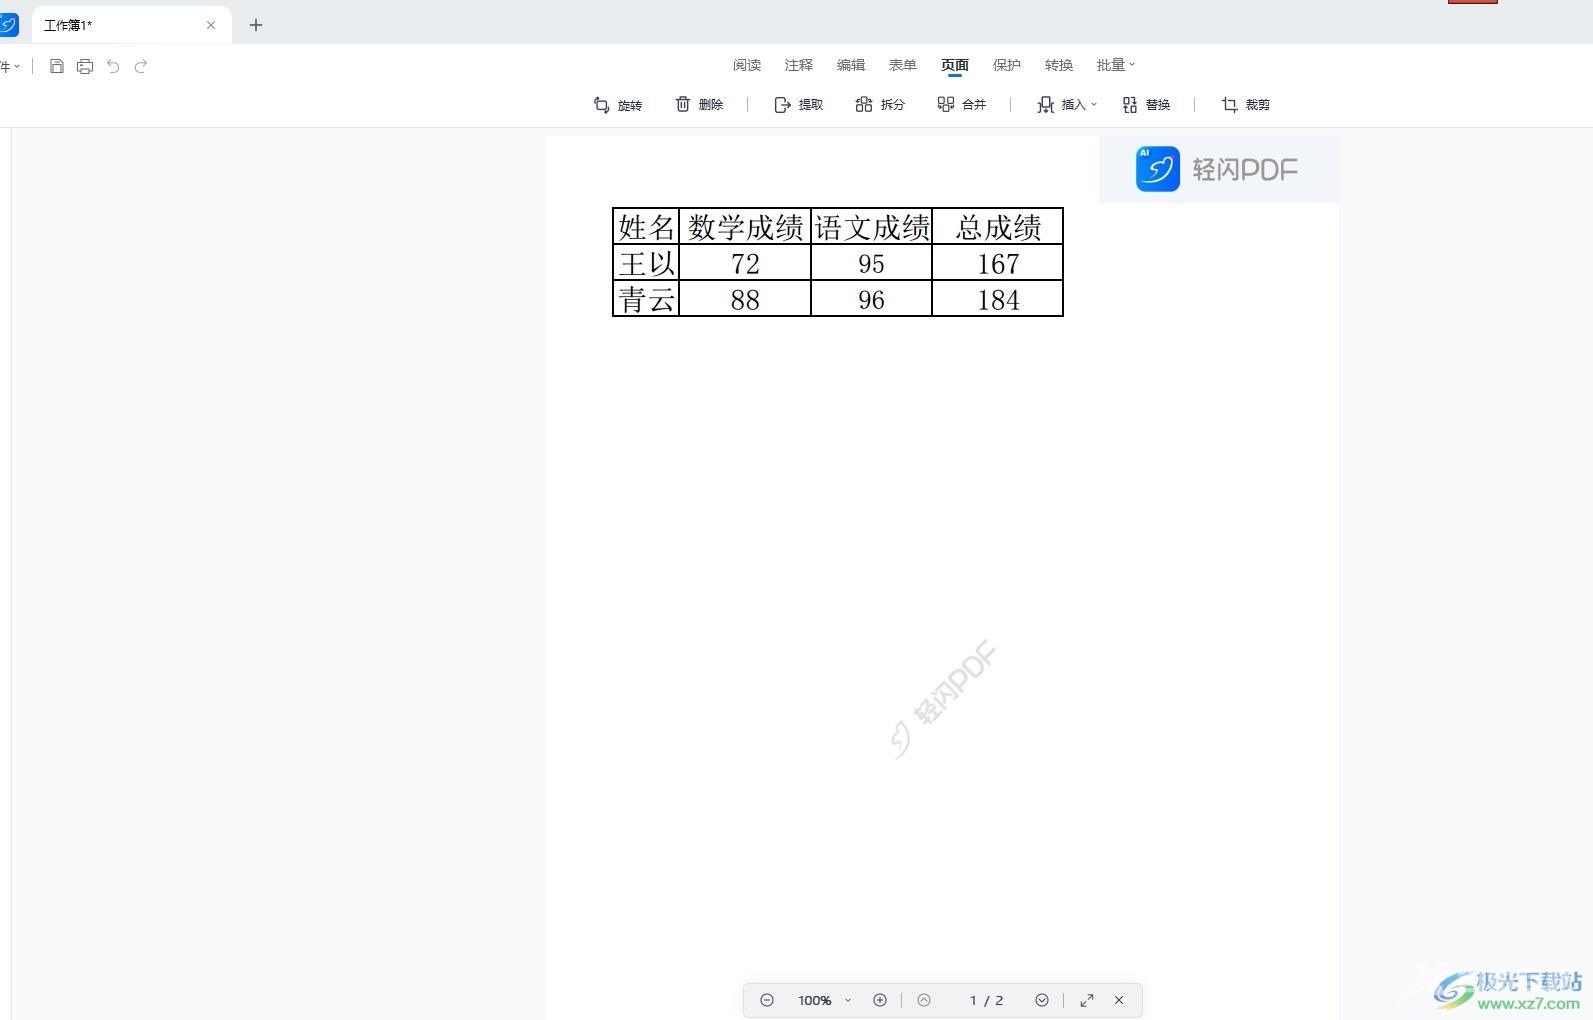Screen dimensions: 1593x1020
Task: Switch to the 表单 tab
Action: (x=903, y=65)
